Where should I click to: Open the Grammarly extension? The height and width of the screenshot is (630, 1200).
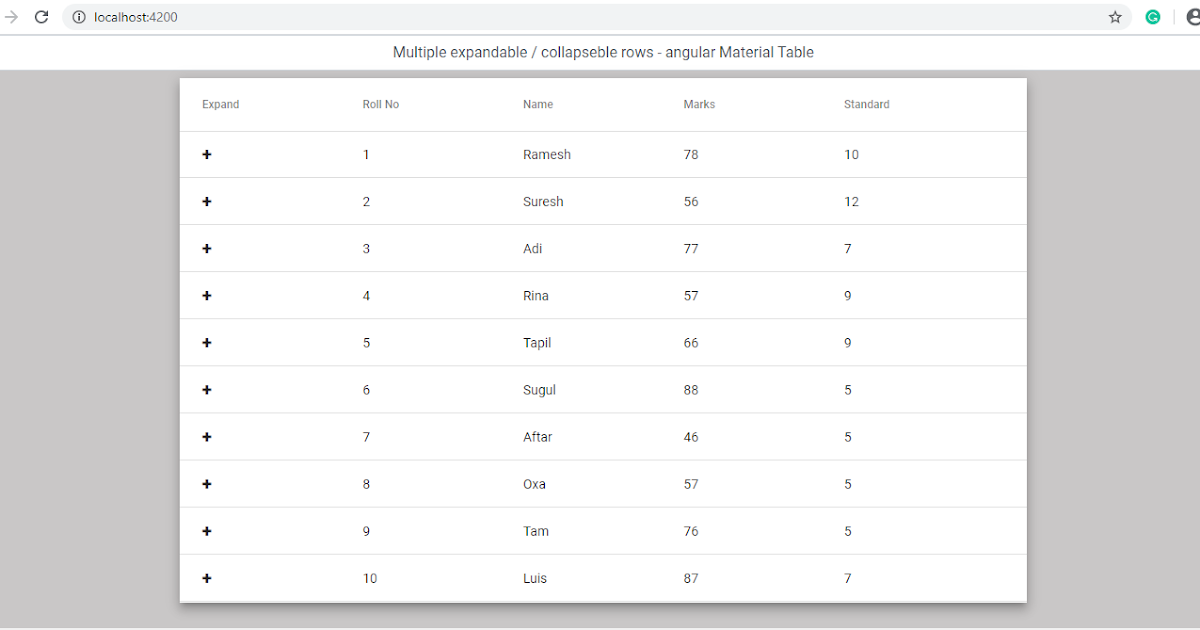pos(1153,17)
